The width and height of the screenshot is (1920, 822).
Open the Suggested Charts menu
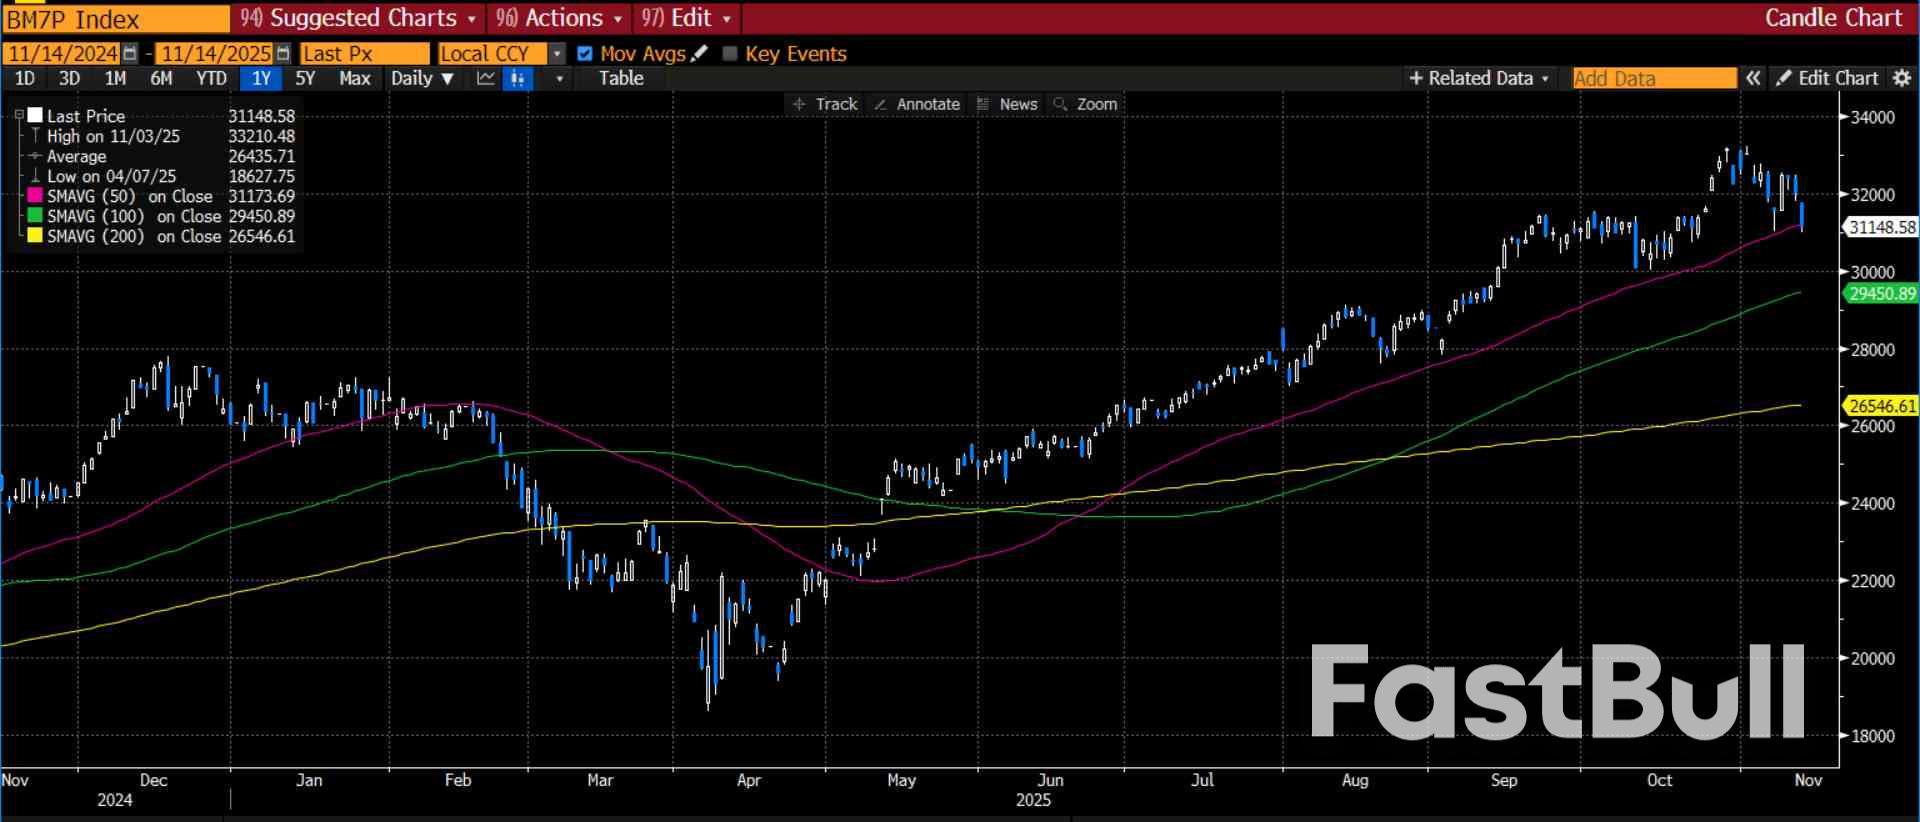tap(358, 18)
